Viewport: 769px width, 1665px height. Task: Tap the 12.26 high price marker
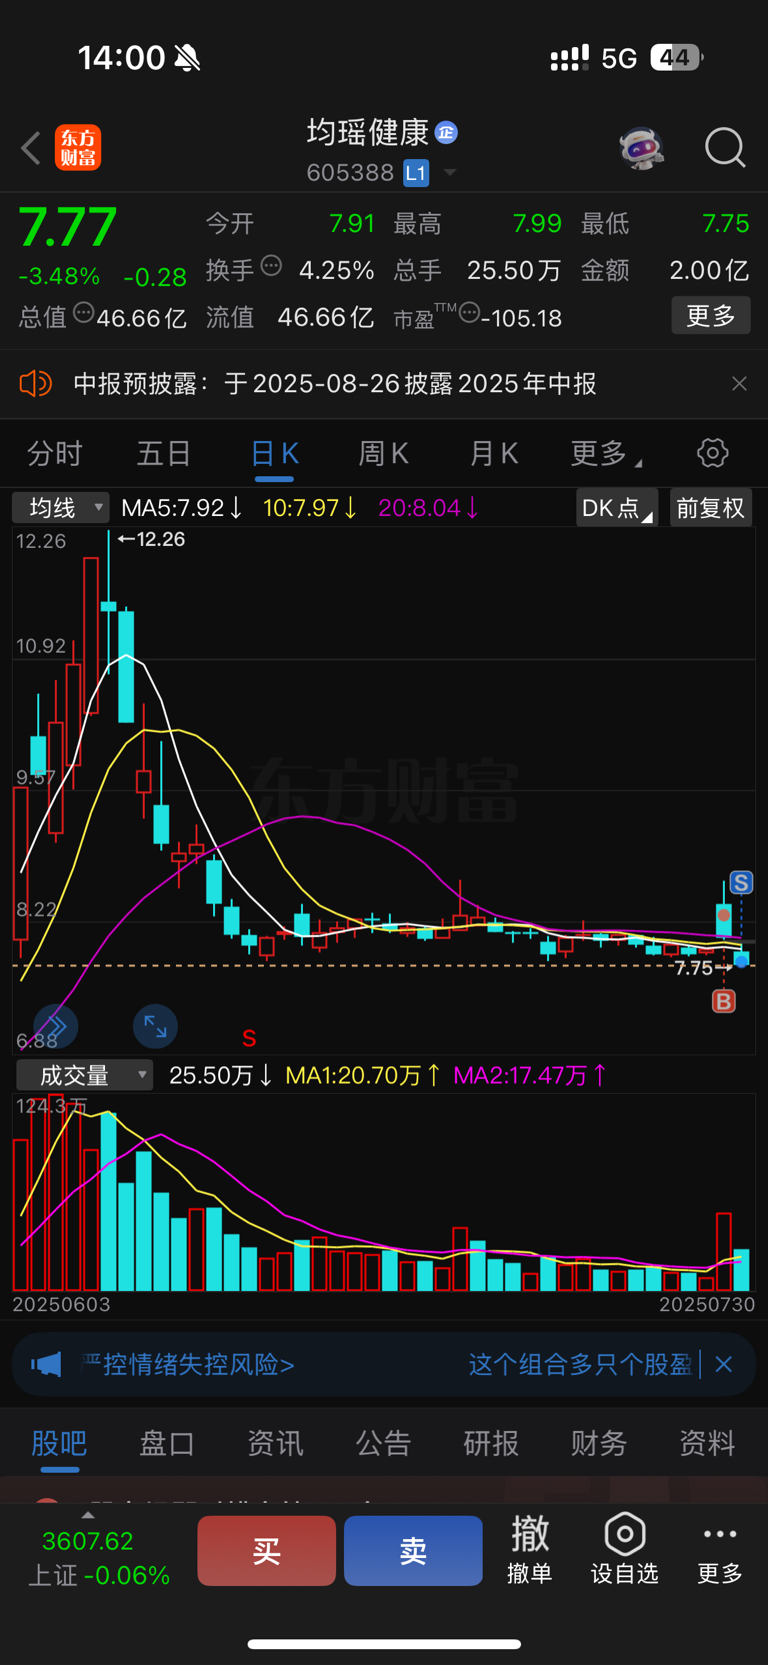[151, 539]
